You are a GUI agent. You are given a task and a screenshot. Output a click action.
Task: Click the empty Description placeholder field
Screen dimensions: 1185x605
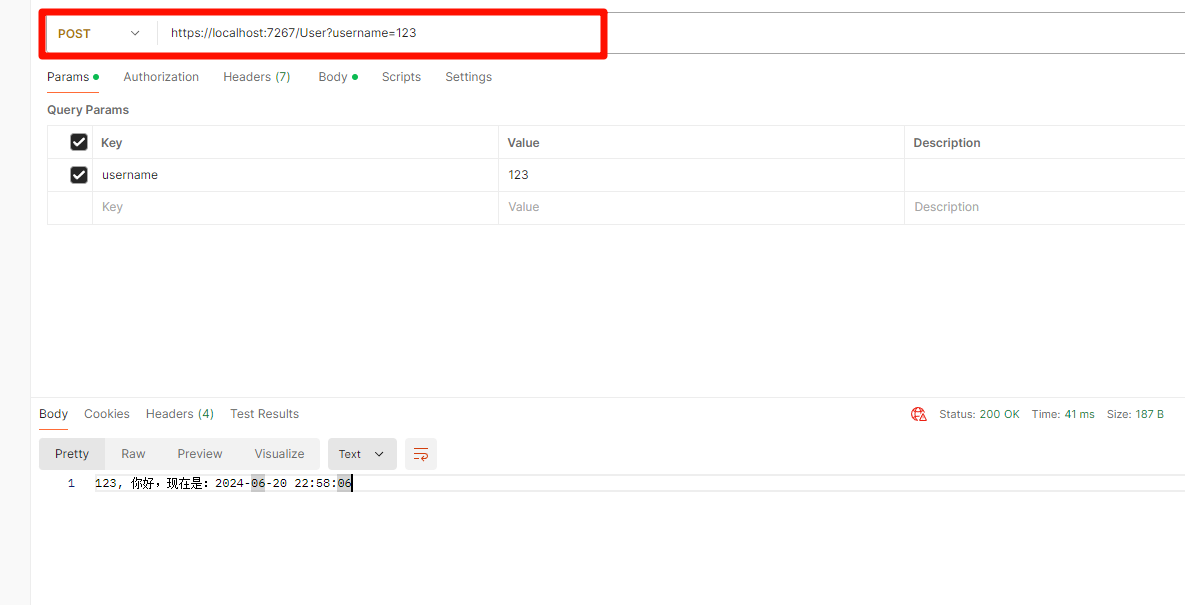[1044, 207]
